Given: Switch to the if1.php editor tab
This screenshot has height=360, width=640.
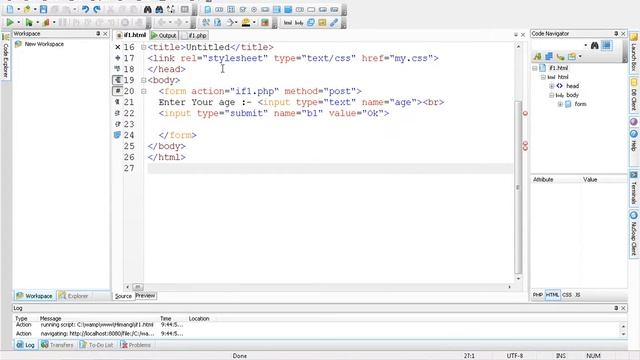Looking at the screenshot, I should pyautogui.click(x=195, y=36).
